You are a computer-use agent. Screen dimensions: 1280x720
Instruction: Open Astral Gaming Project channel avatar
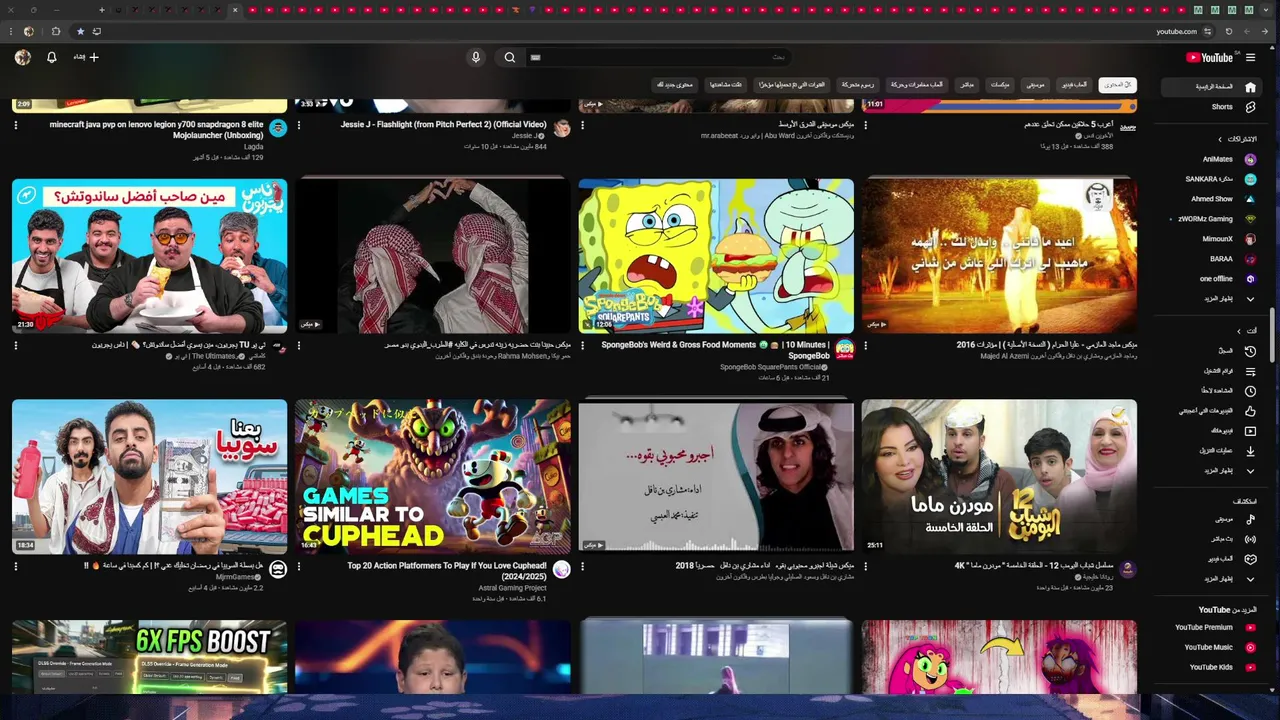pos(562,570)
